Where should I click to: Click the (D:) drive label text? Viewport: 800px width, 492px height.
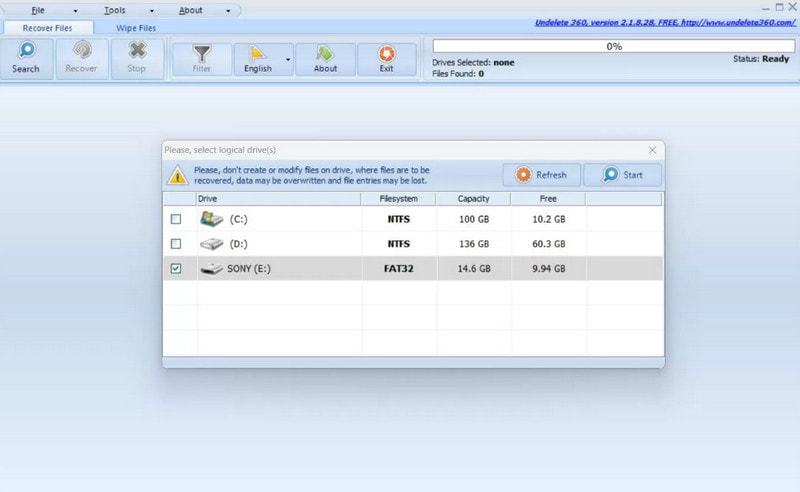click(x=238, y=244)
